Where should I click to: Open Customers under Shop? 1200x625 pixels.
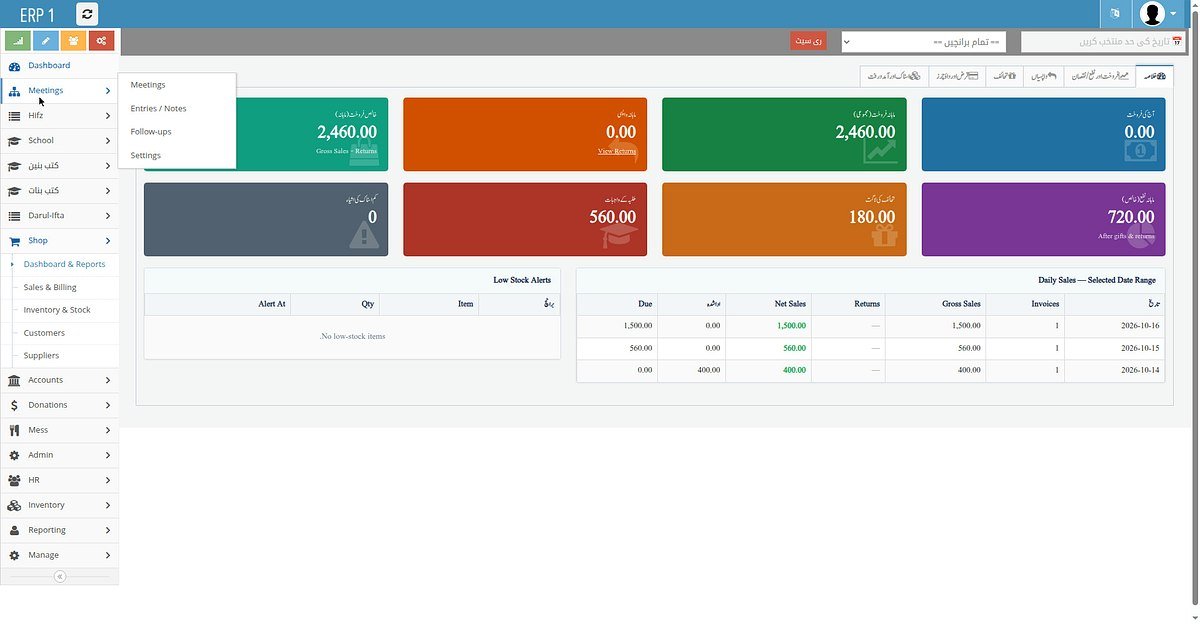(44, 333)
